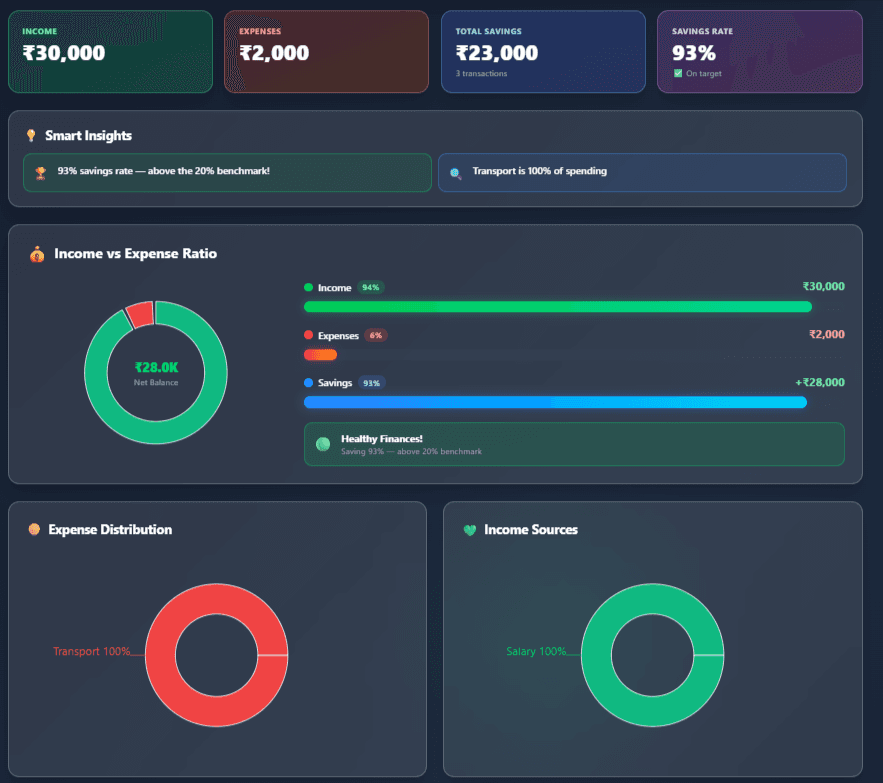Click the money bag icon beside Income vs Expense Ratio
The height and width of the screenshot is (783, 883).
(x=37, y=254)
